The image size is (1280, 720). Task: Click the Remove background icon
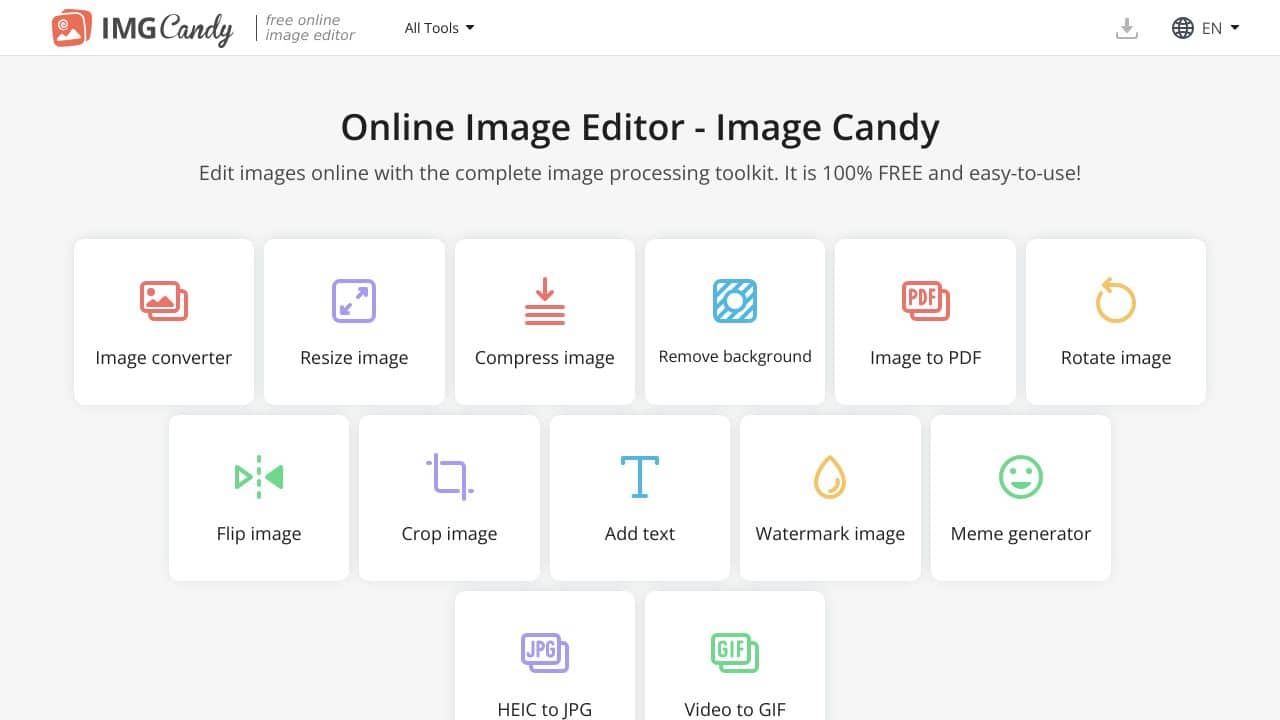tap(735, 301)
